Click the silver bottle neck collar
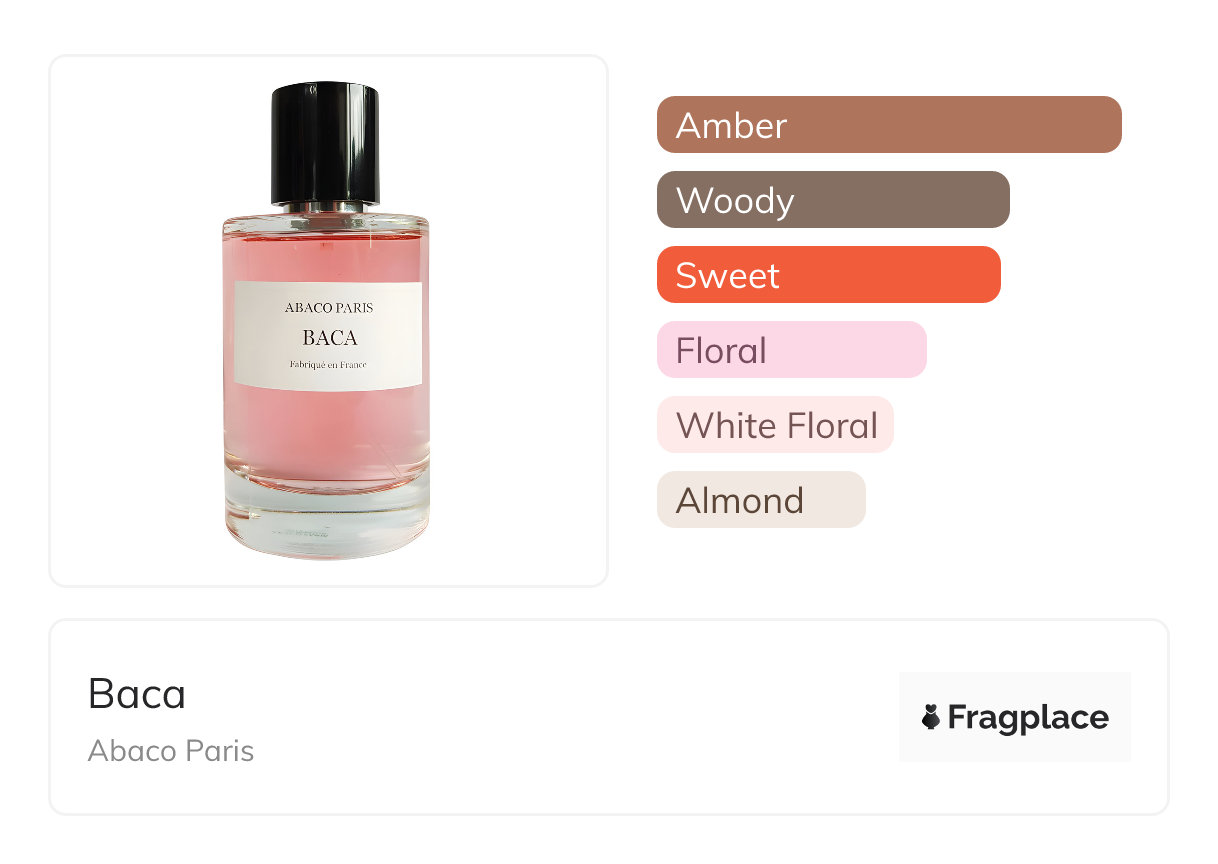This screenshot has height=864, width=1218. (x=326, y=207)
